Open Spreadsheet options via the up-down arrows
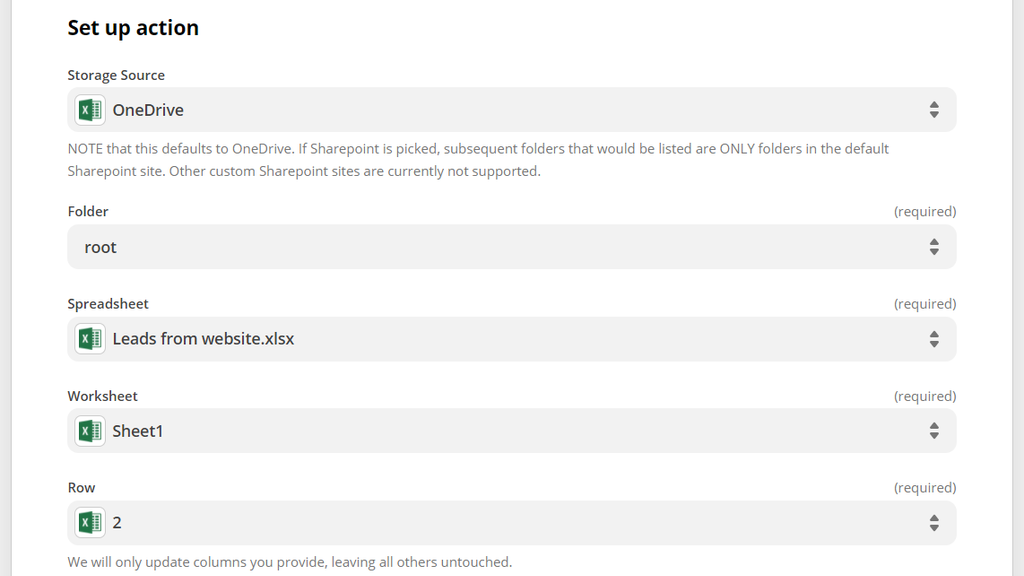Image resolution: width=1024 pixels, height=576 pixels. (x=933, y=339)
